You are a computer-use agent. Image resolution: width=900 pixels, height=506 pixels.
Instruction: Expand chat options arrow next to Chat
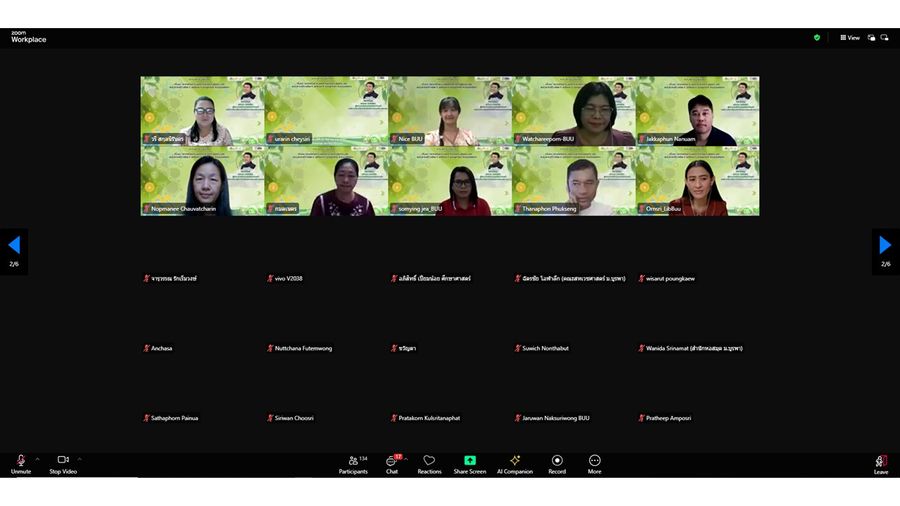pos(405,459)
